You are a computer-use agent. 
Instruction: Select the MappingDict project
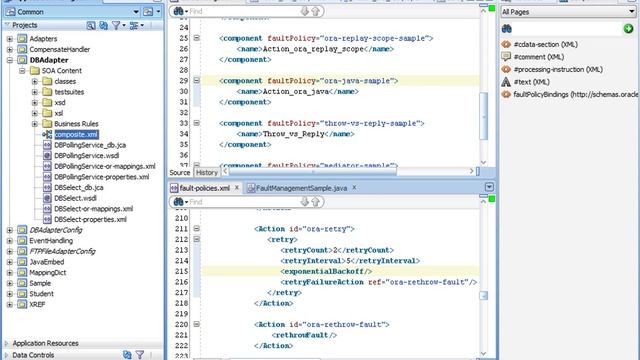pyautogui.click(x=47, y=272)
